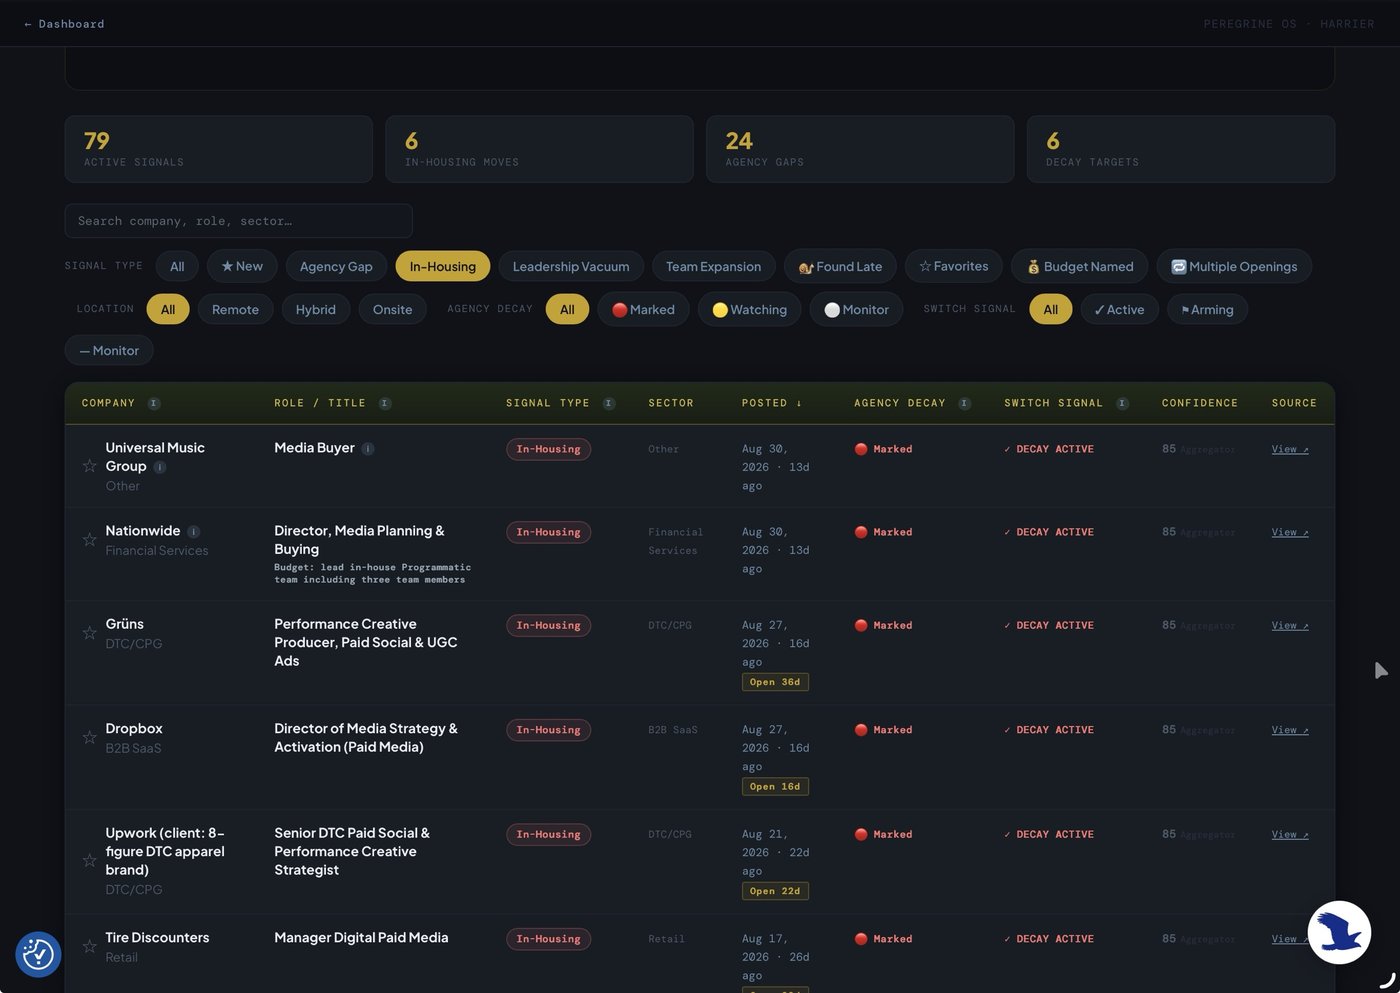Select Team Expansion filter chip

point(714,266)
